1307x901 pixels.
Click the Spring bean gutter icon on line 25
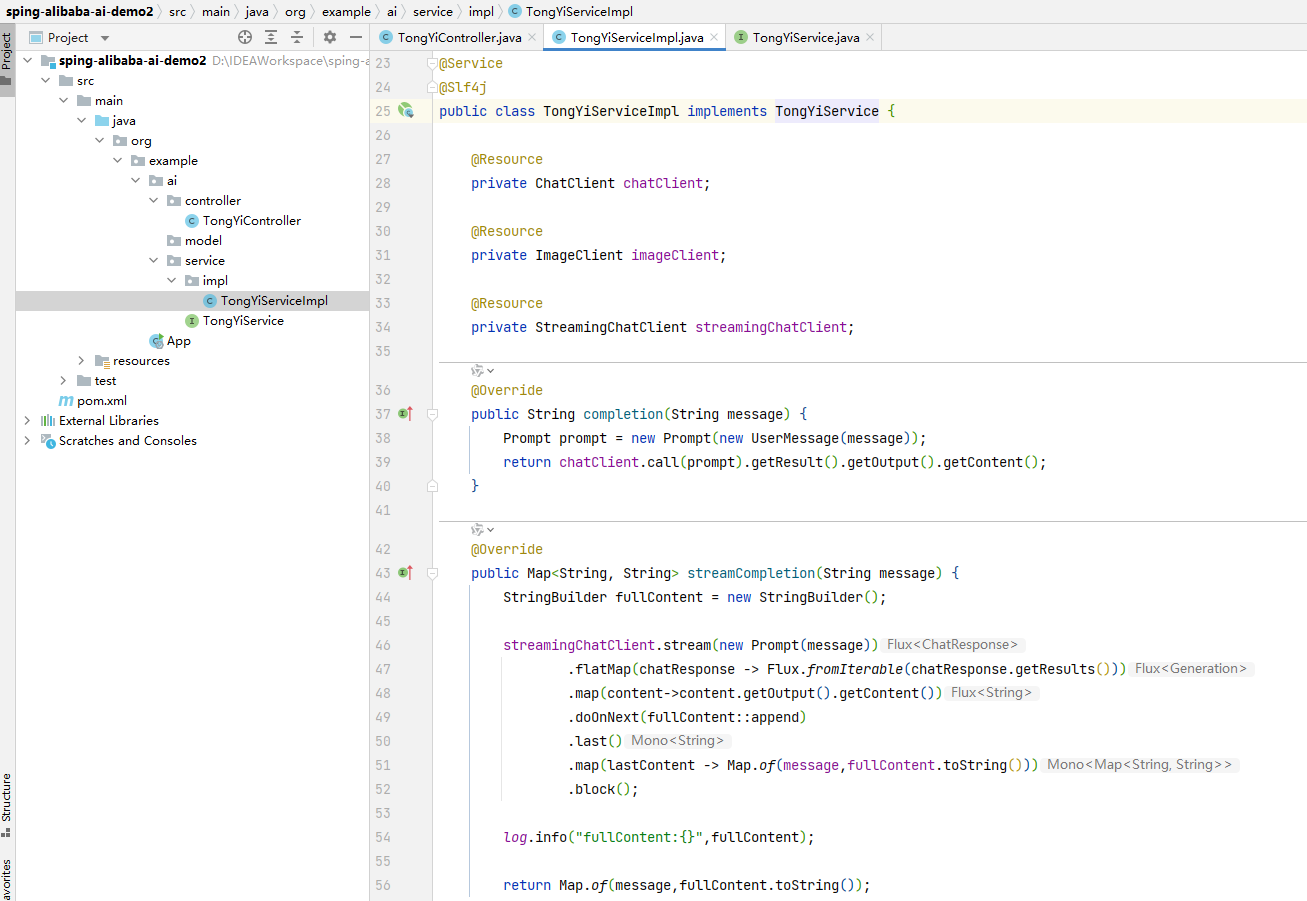406,110
